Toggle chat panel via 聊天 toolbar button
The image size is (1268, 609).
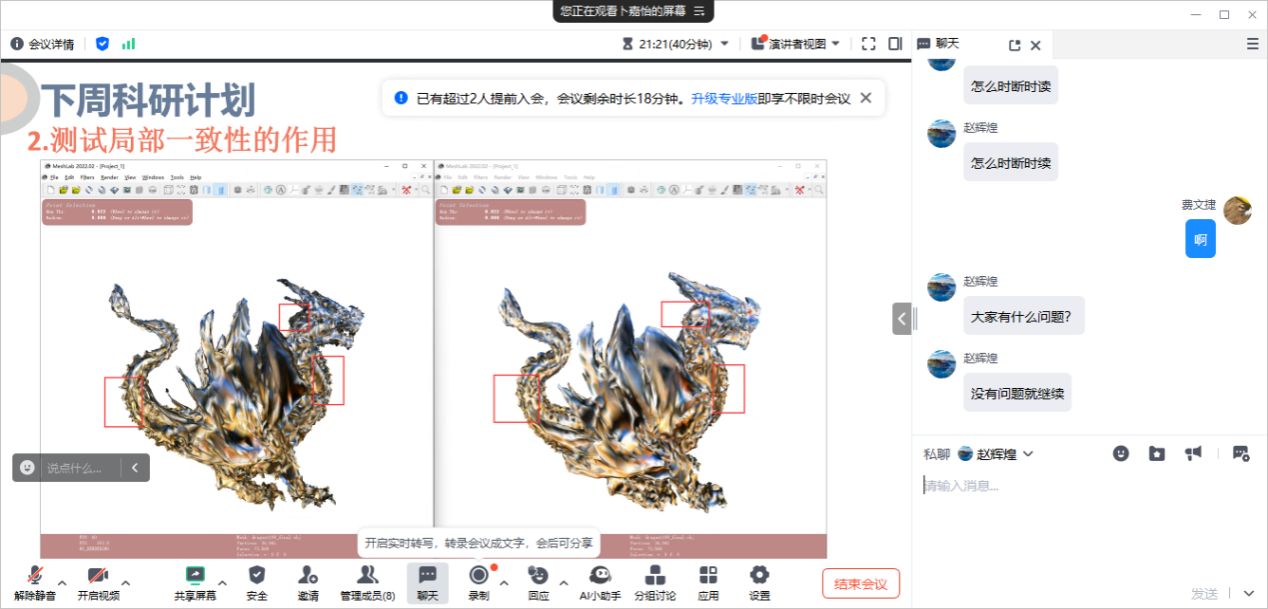427,583
